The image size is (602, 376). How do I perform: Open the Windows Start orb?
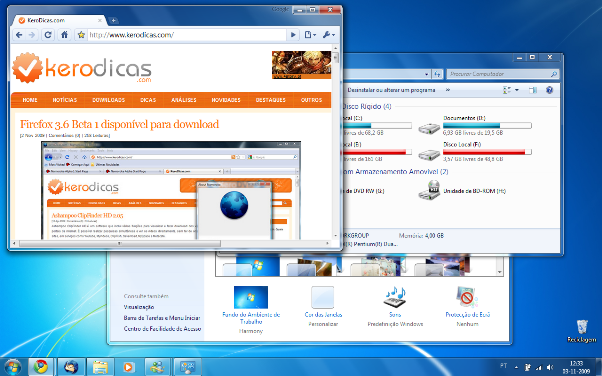click(x=13, y=367)
